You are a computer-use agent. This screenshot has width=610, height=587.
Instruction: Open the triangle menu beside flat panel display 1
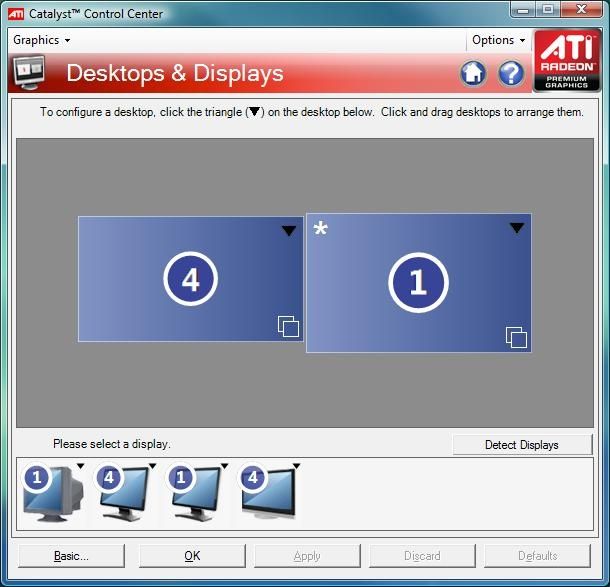tap(224, 466)
